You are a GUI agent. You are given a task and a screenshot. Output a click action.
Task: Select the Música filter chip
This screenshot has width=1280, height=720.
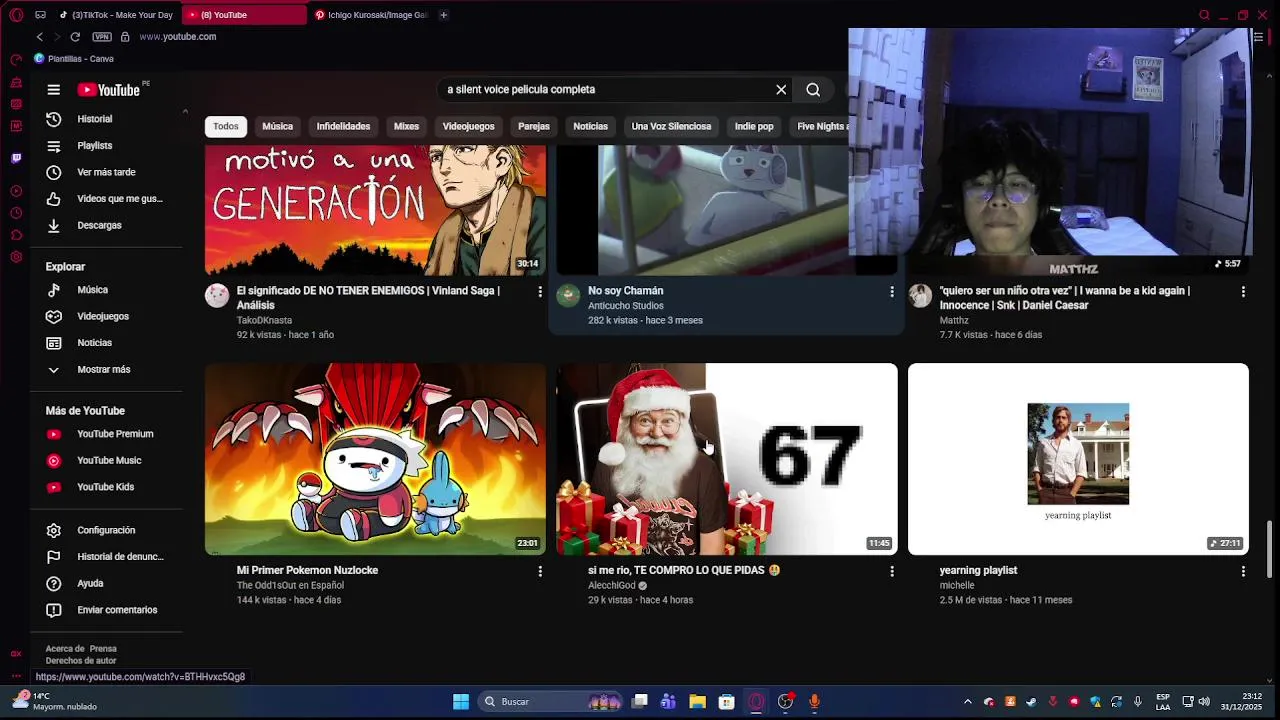pyautogui.click(x=277, y=127)
